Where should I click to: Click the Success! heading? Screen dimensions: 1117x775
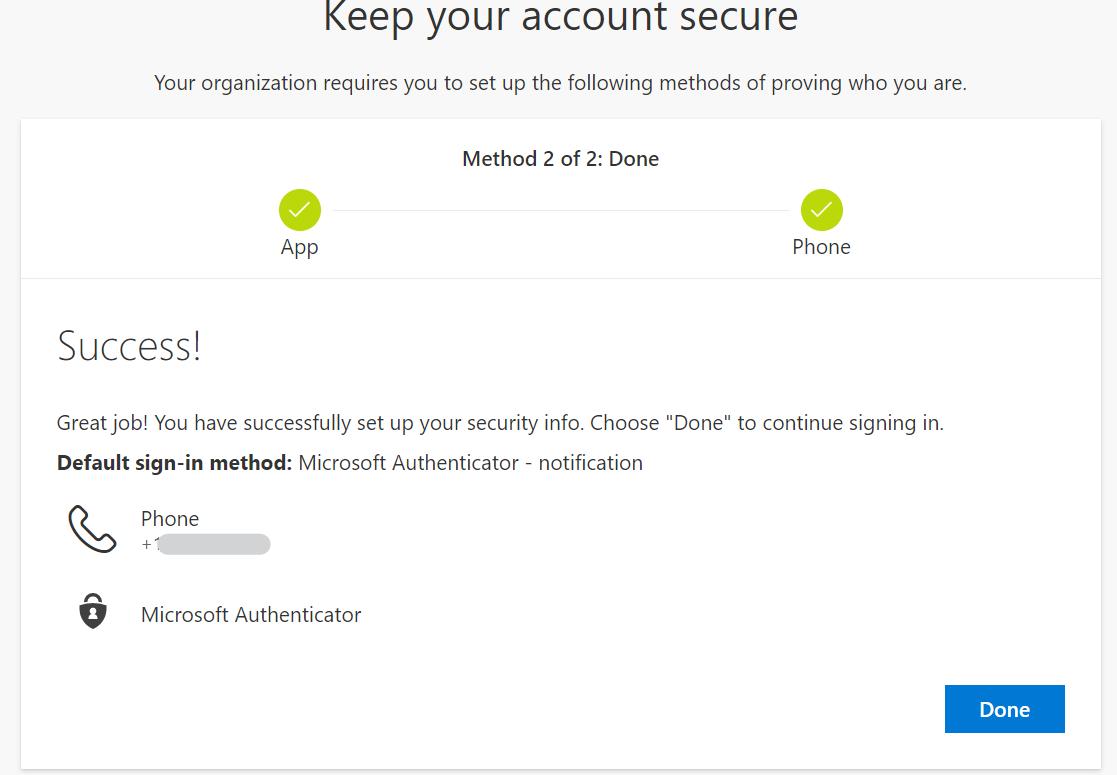(x=129, y=346)
